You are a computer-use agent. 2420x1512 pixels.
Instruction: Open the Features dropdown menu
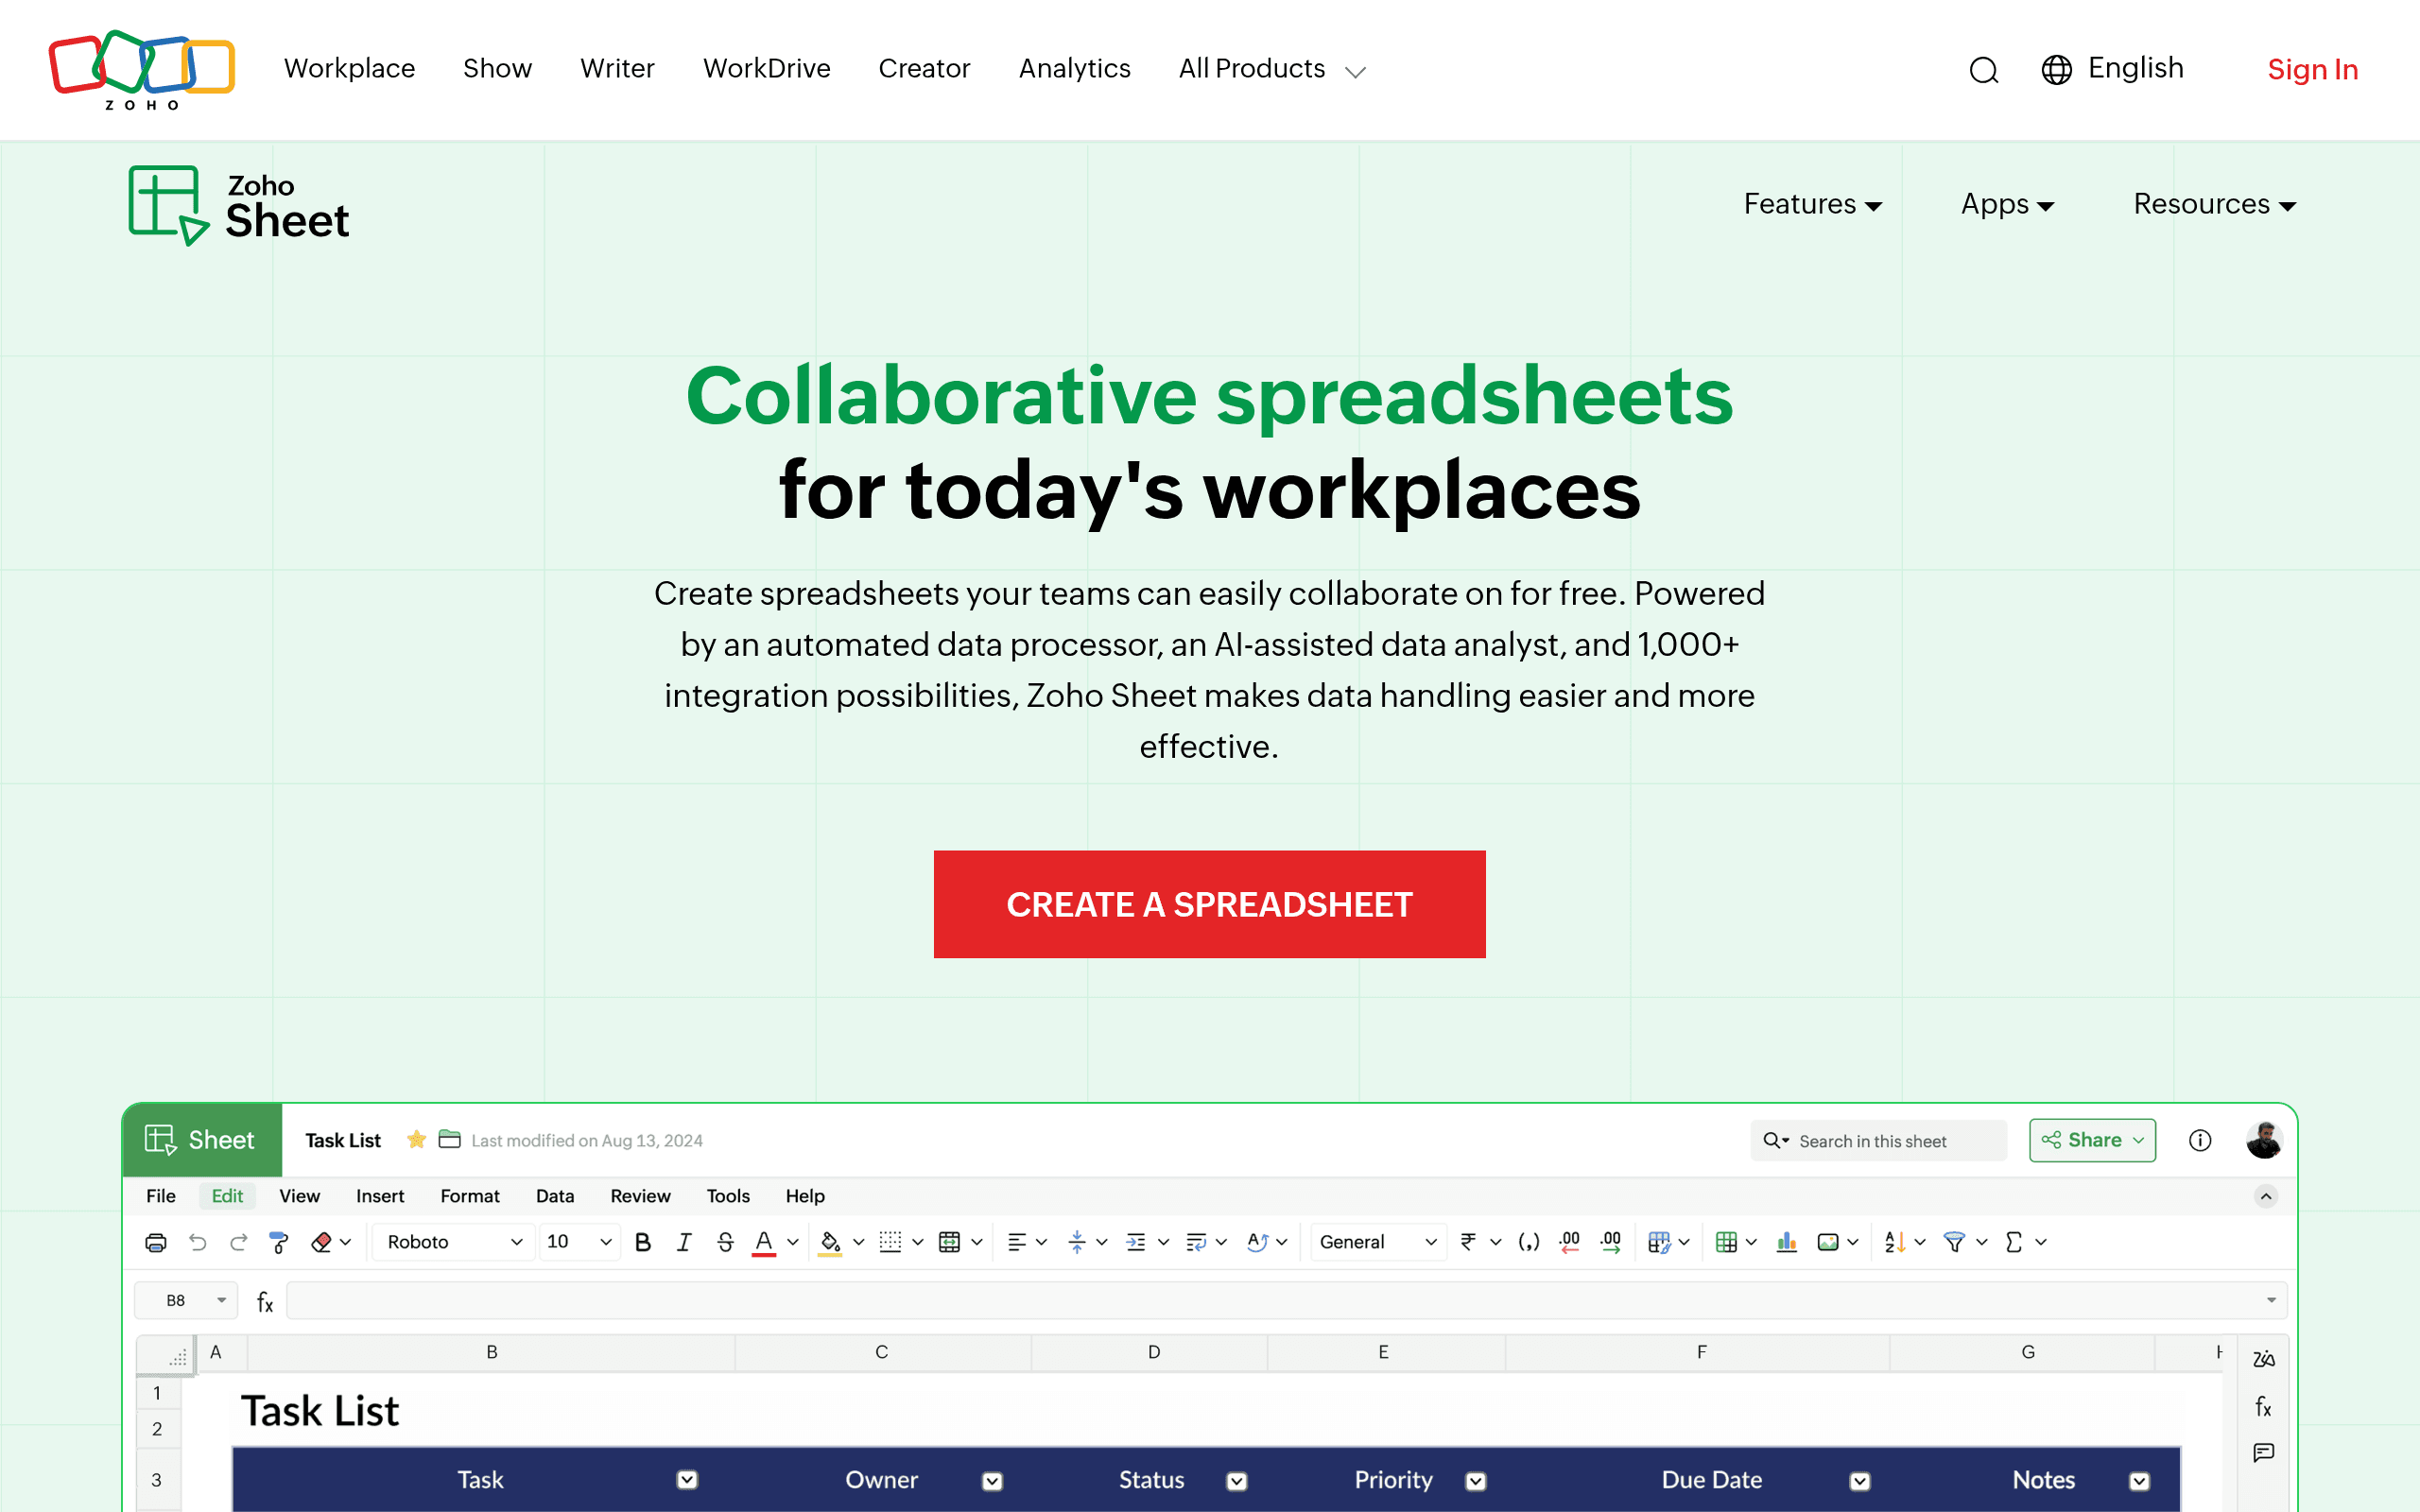(x=1813, y=204)
